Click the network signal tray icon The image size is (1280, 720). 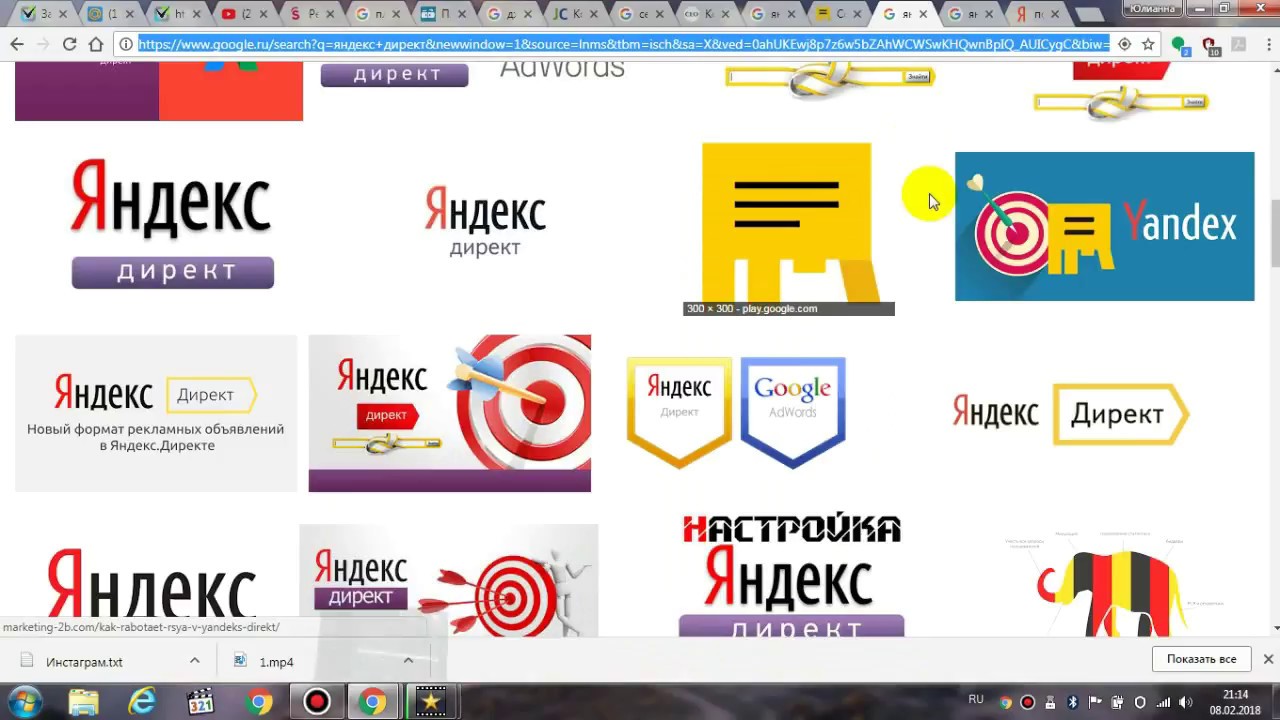click(x=1163, y=702)
